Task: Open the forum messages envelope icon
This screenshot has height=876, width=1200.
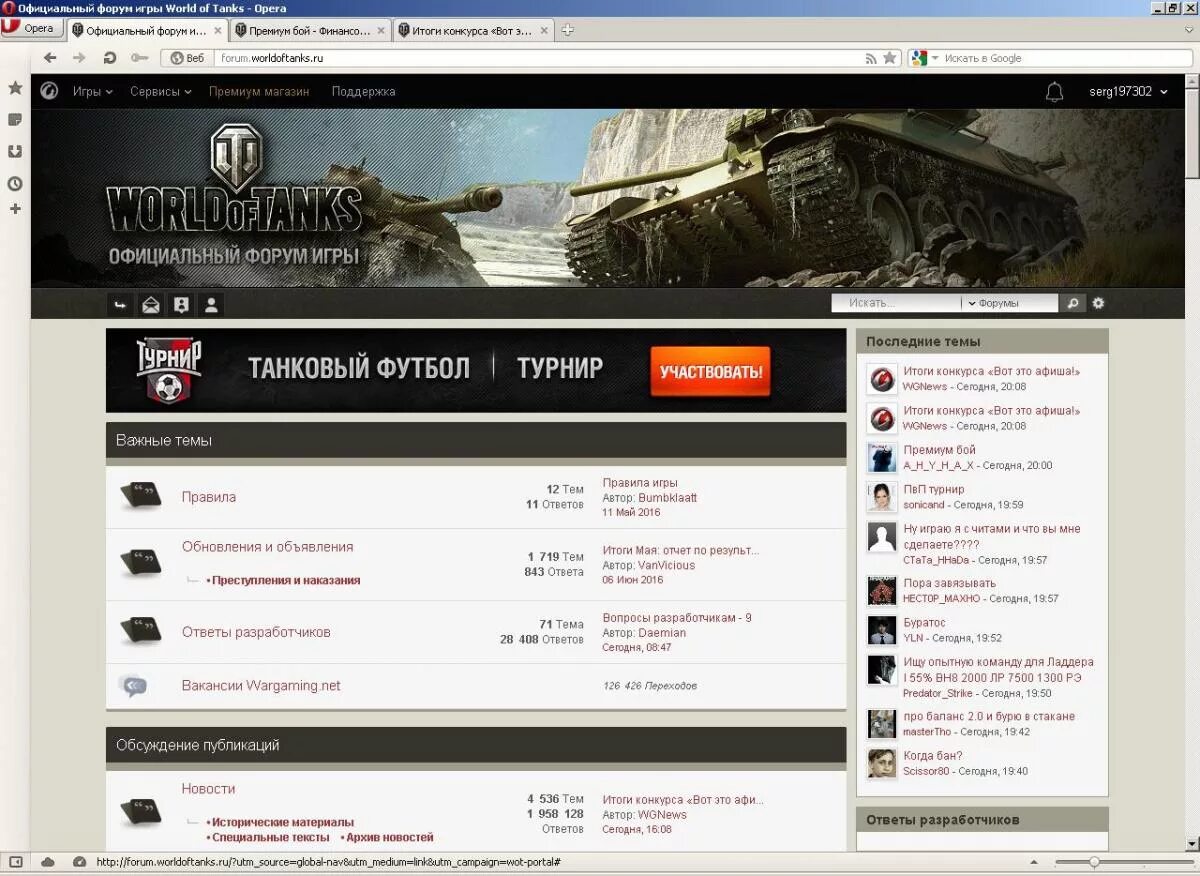Action: point(150,305)
